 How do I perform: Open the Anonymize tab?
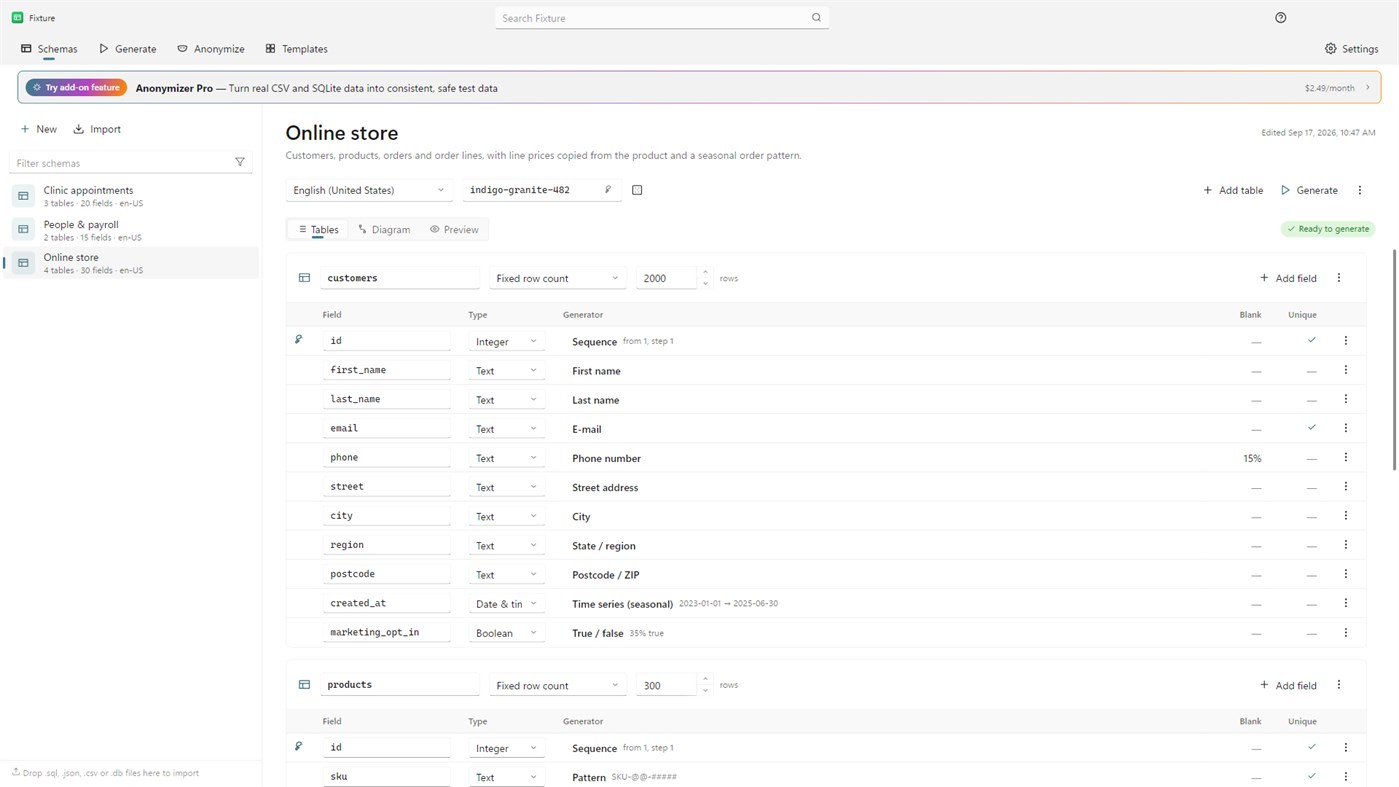[x=211, y=48]
